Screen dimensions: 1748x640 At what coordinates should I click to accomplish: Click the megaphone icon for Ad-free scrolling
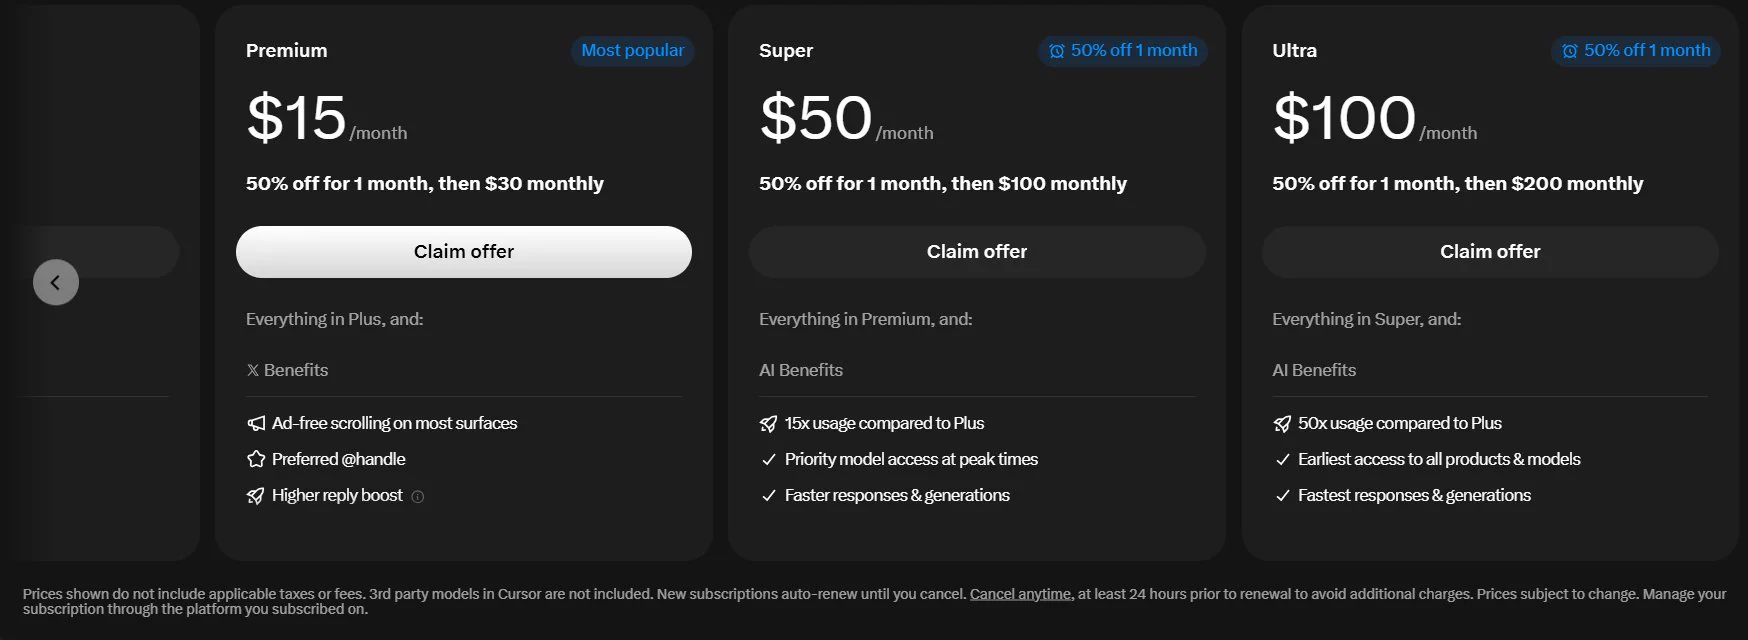click(256, 423)
